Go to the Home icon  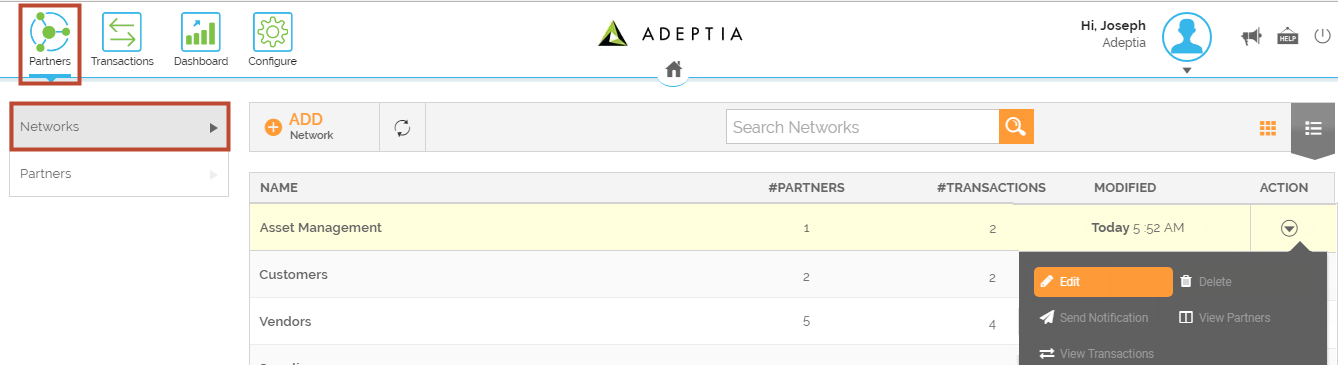[674, 70]
